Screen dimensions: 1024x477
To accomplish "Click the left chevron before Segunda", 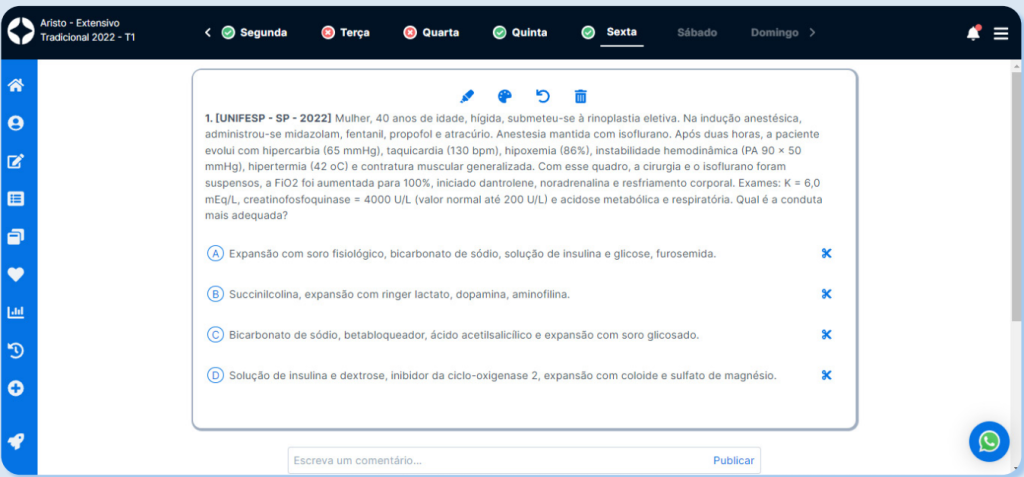I will [208, 33].
